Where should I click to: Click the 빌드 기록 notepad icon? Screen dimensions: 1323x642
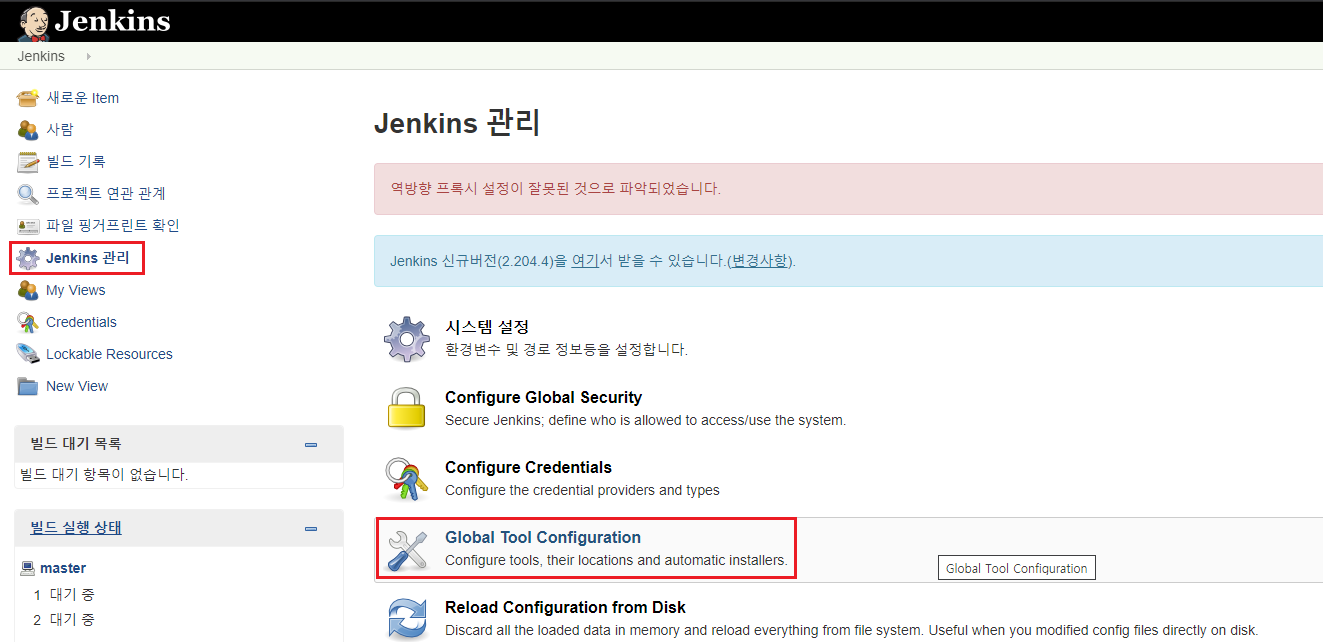coord(28,162)
